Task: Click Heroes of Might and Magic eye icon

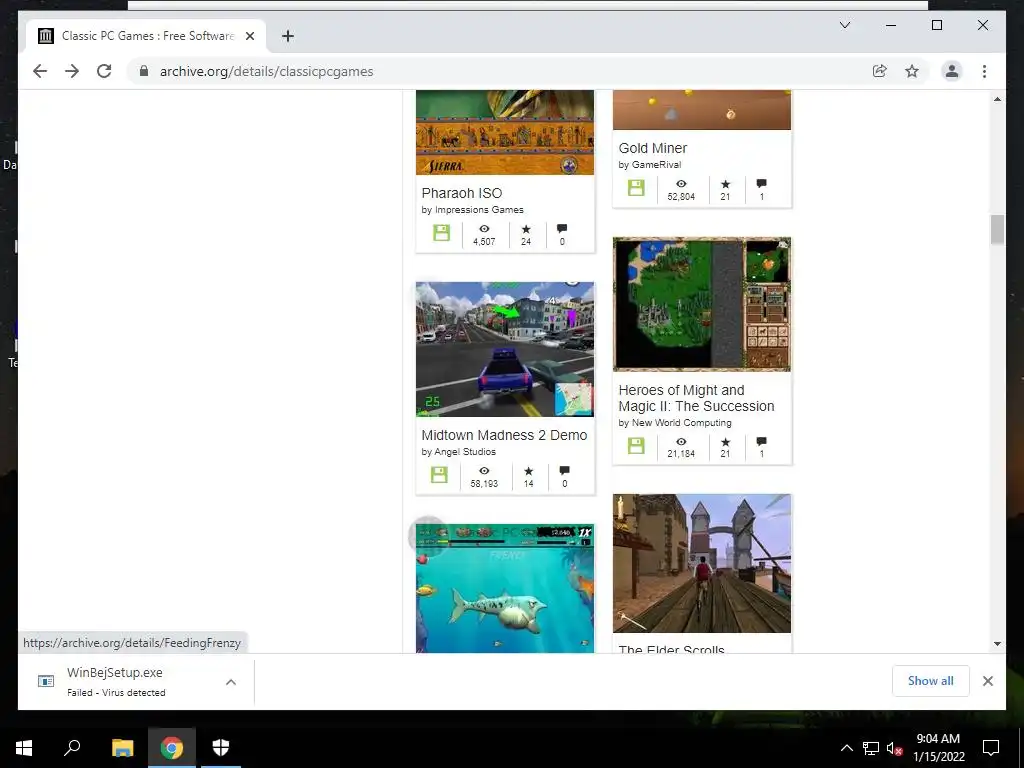Action: pos(681,441)
